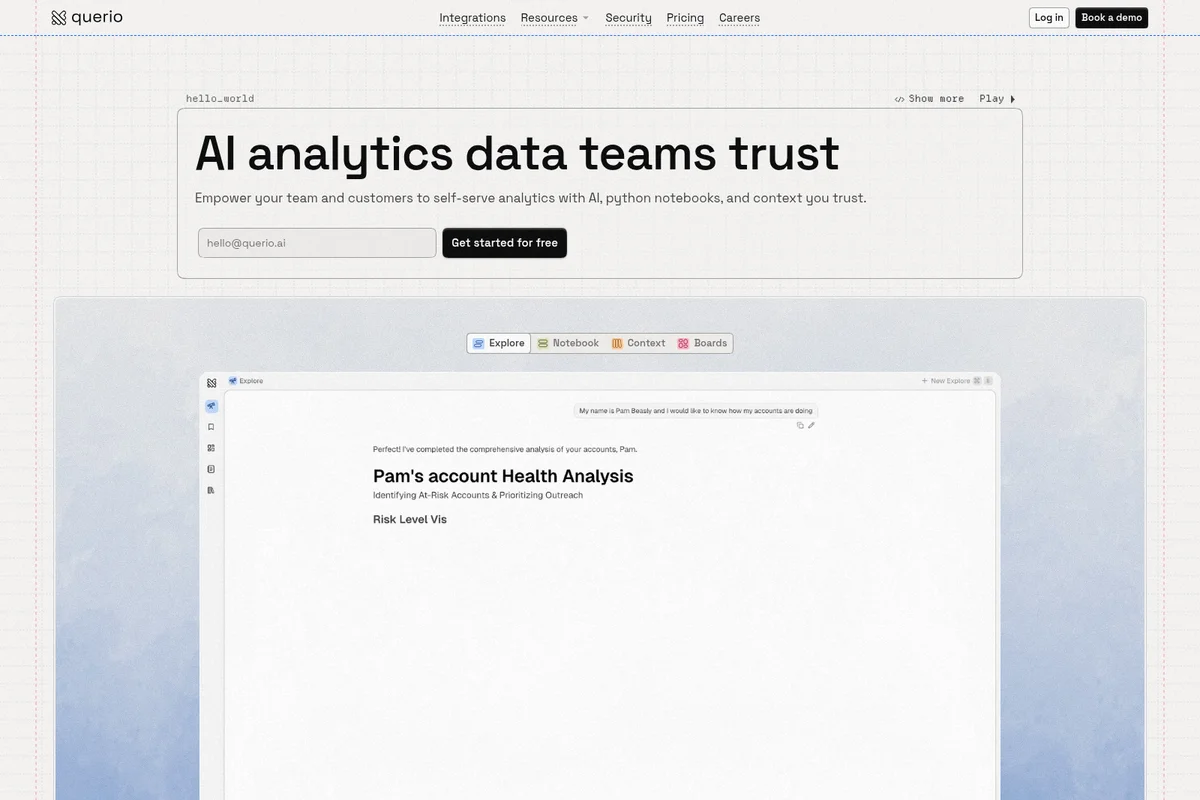1200x800 pixels.
Task: Click the Log in button
Action: pos(1048,18)
